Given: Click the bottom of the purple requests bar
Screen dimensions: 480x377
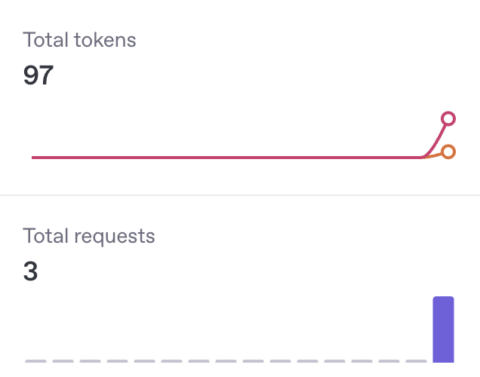Looking at the screenshot, I should 443,361.
